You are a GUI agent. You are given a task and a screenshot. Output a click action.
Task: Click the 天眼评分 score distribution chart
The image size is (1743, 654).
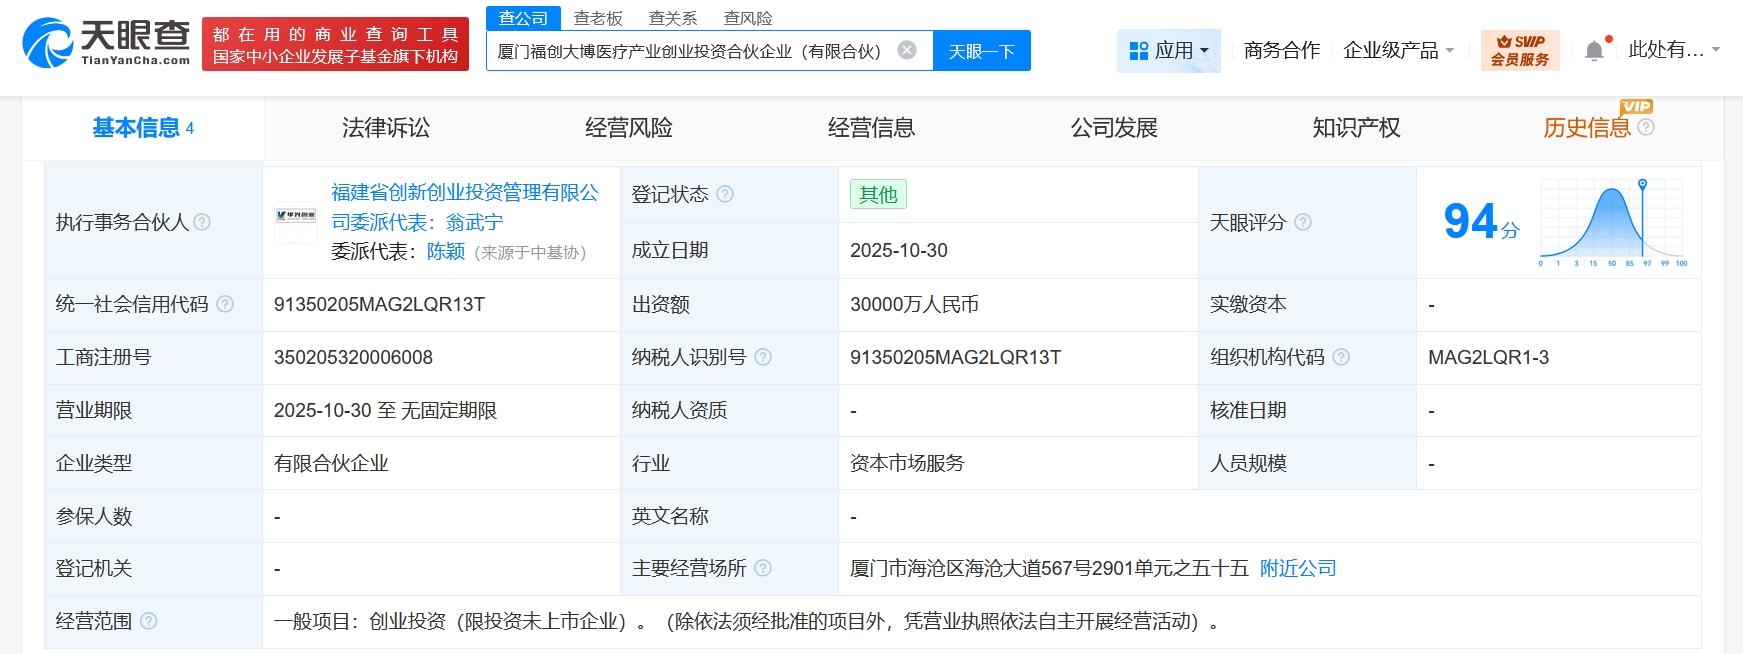1612,222
